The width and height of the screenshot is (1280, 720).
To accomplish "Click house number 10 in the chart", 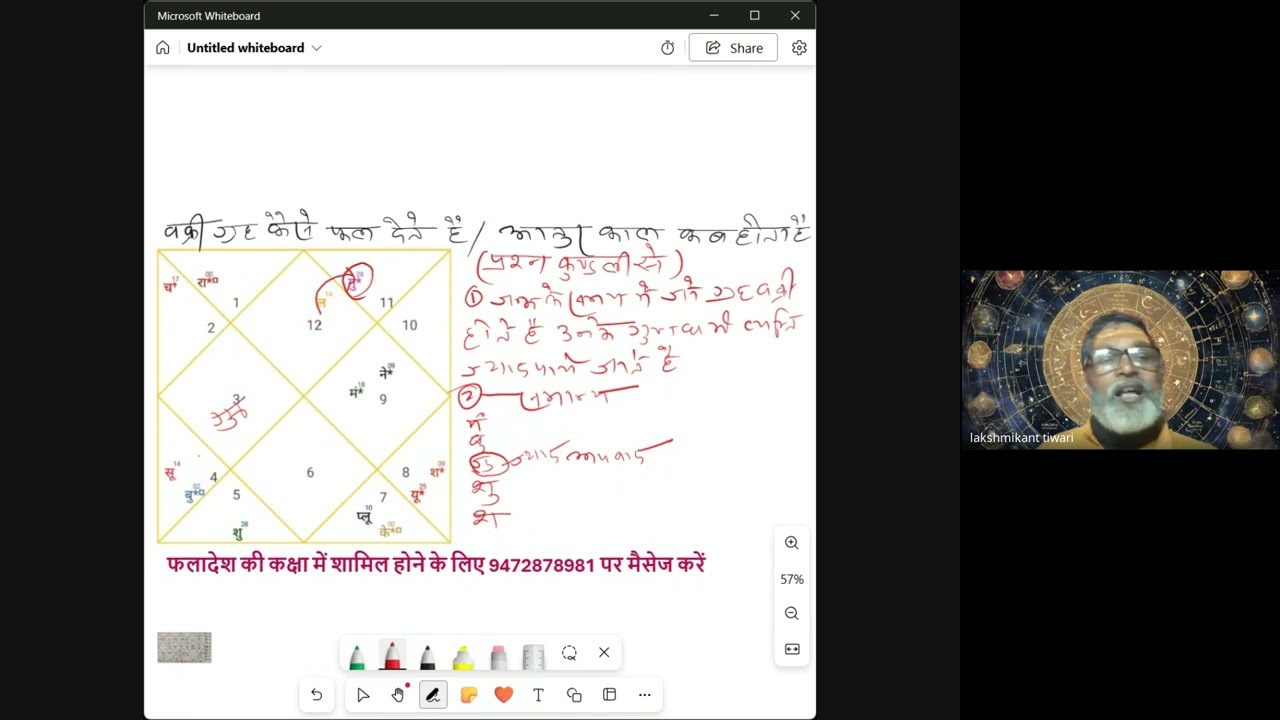I will point(409,325).
